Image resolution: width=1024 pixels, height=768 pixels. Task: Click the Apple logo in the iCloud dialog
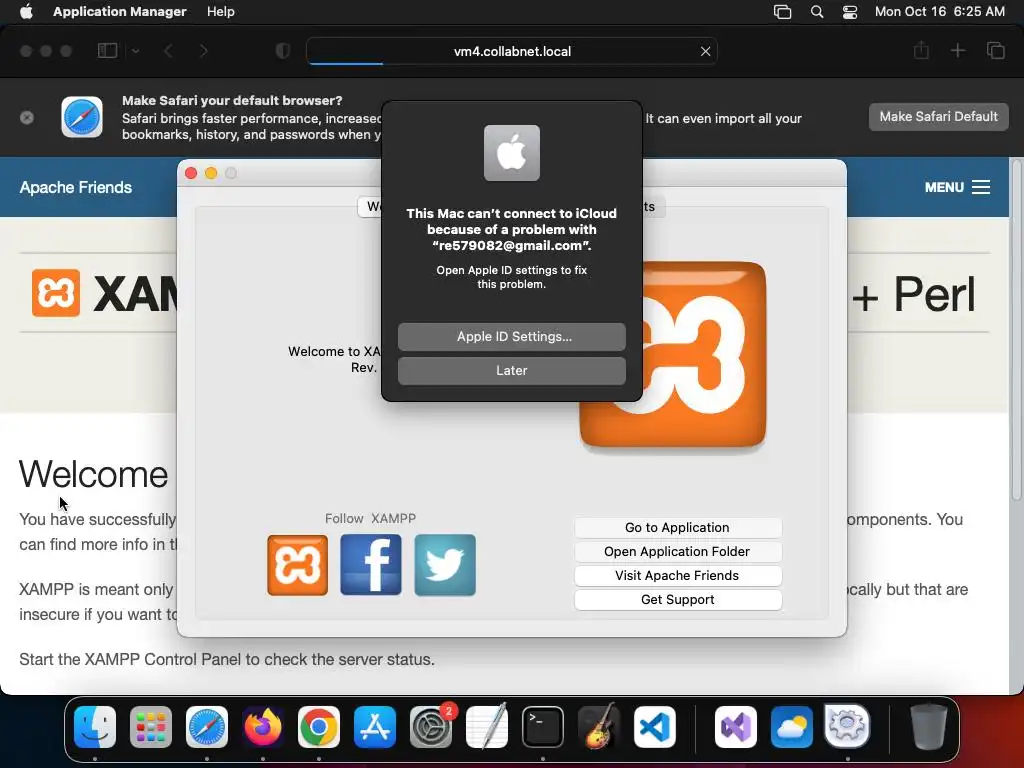pyautogui.click(x=511, y=153)
